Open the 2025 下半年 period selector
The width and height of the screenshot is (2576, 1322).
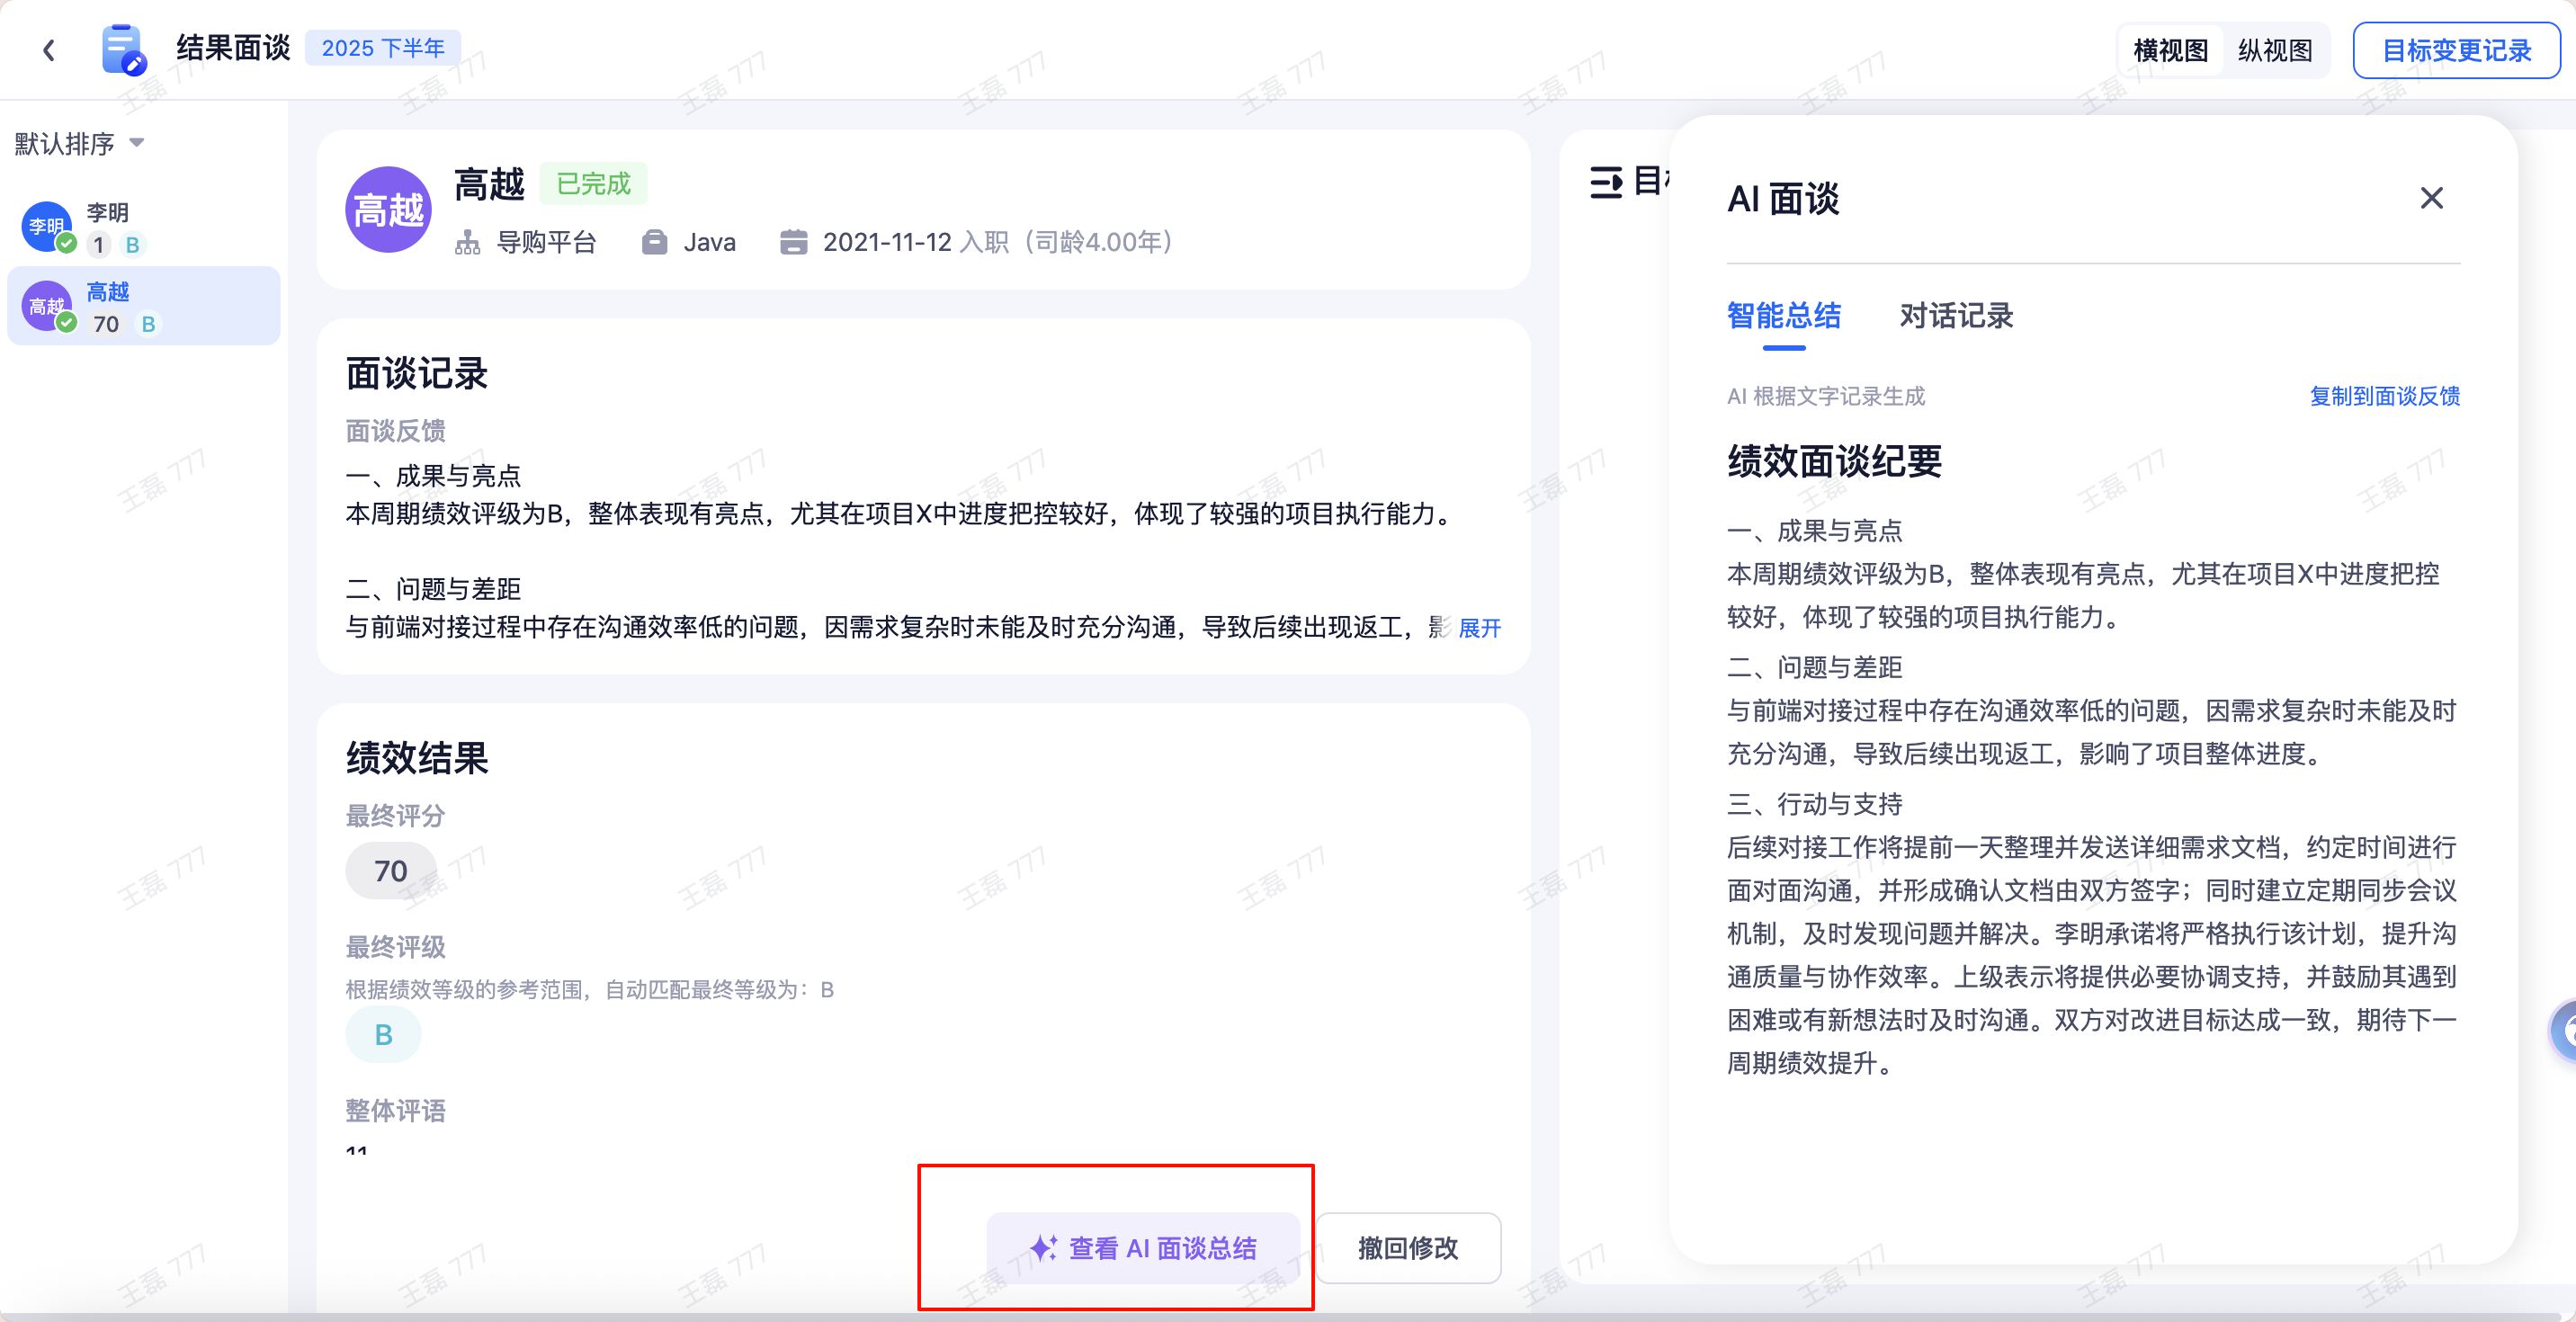coord(383,48)
